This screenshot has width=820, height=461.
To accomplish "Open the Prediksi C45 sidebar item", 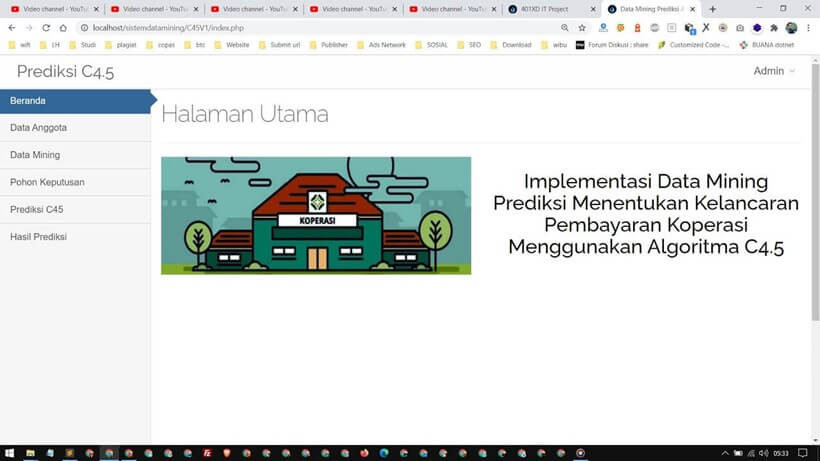I will coord(37,209).
